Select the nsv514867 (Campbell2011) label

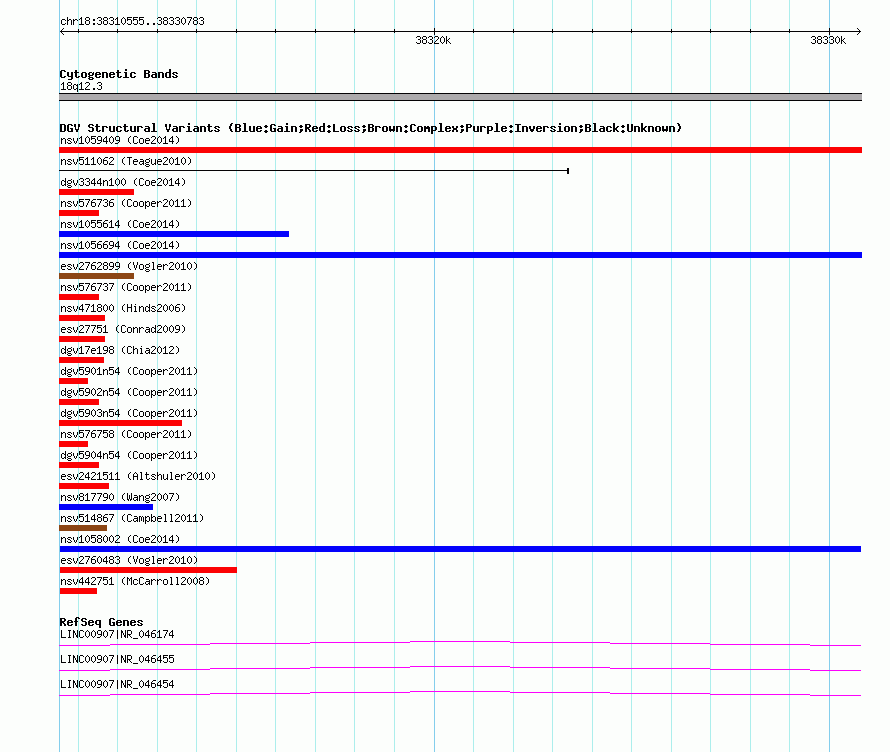[132, 518]
